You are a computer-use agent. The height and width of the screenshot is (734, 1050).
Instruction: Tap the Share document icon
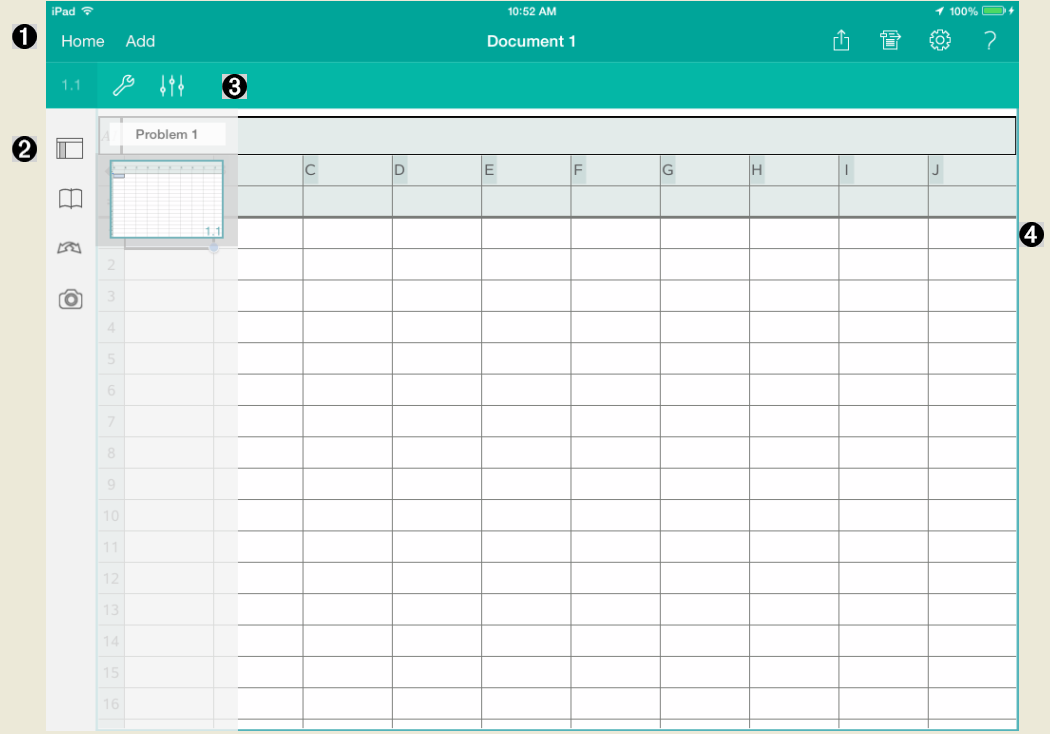(841, 41)
